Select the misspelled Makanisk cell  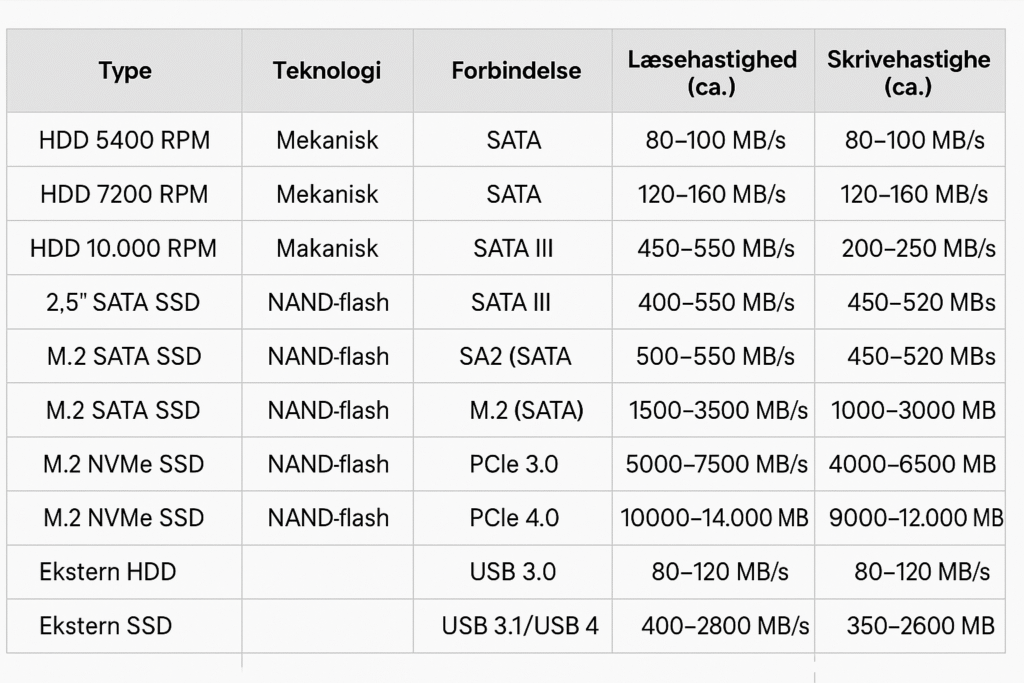[x=327, y=248]
